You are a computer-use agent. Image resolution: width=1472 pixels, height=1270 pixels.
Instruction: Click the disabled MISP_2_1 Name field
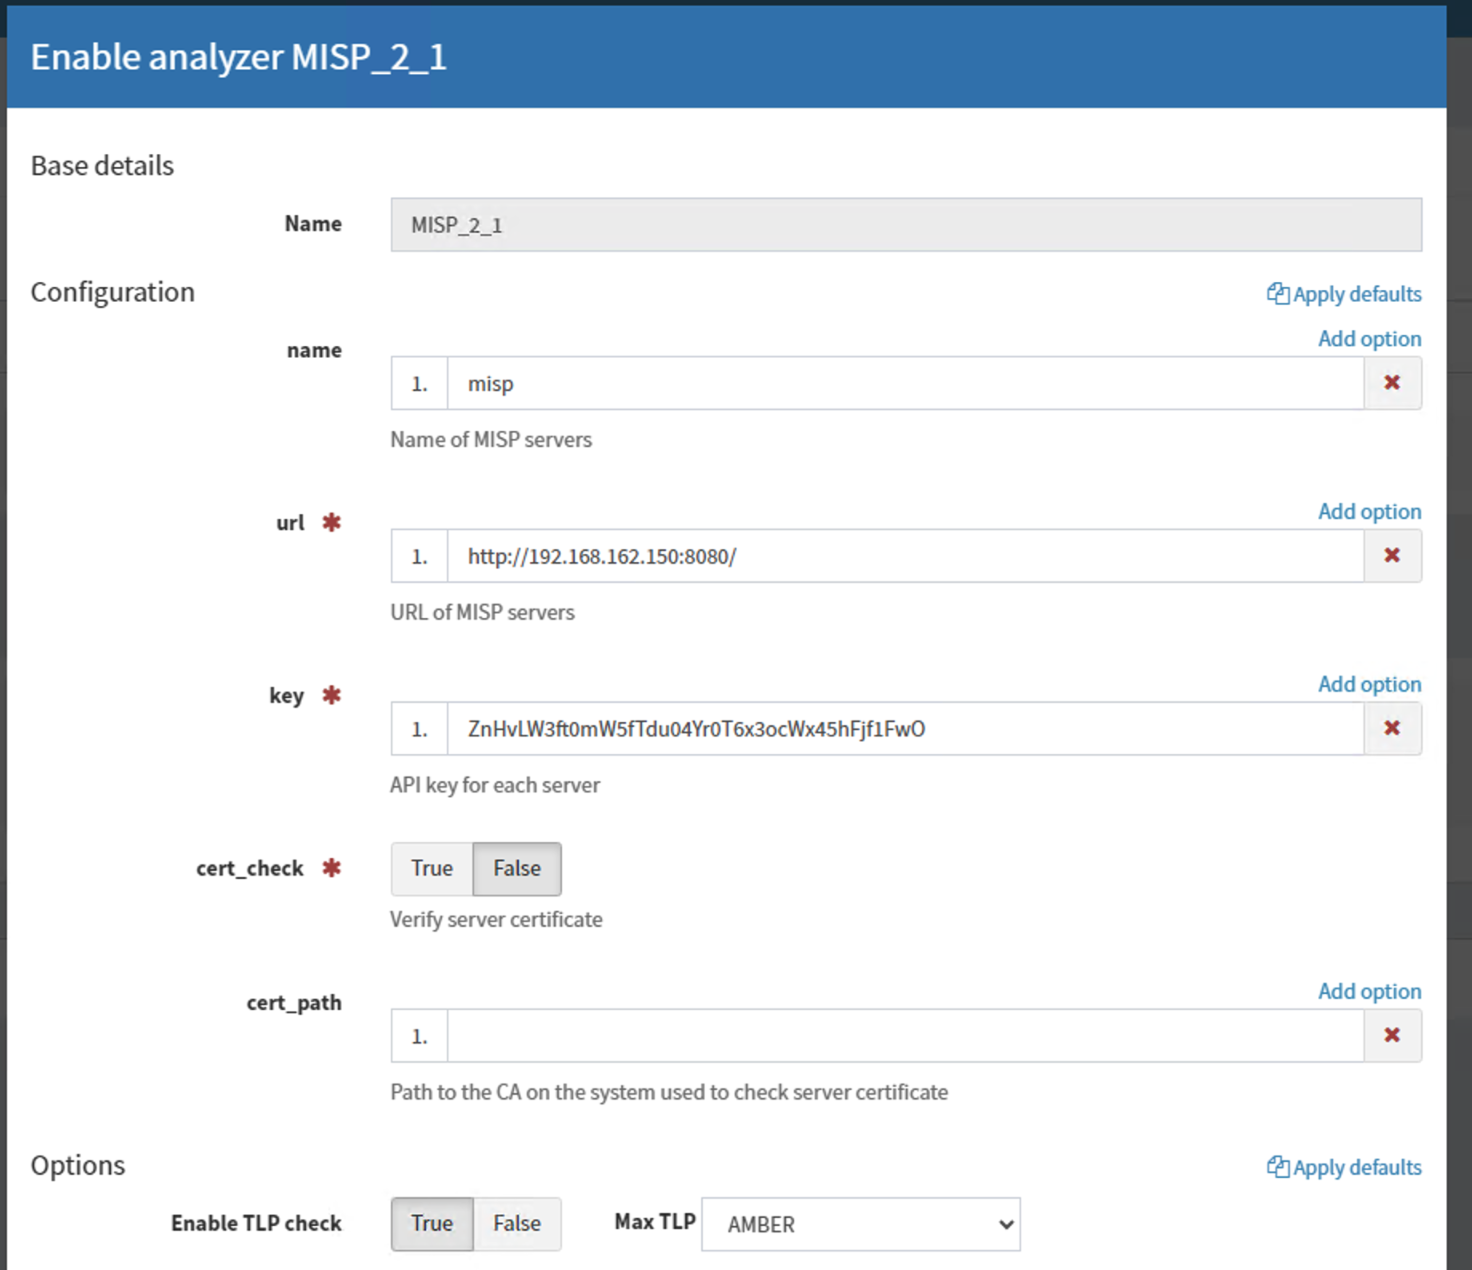point(905,225)
